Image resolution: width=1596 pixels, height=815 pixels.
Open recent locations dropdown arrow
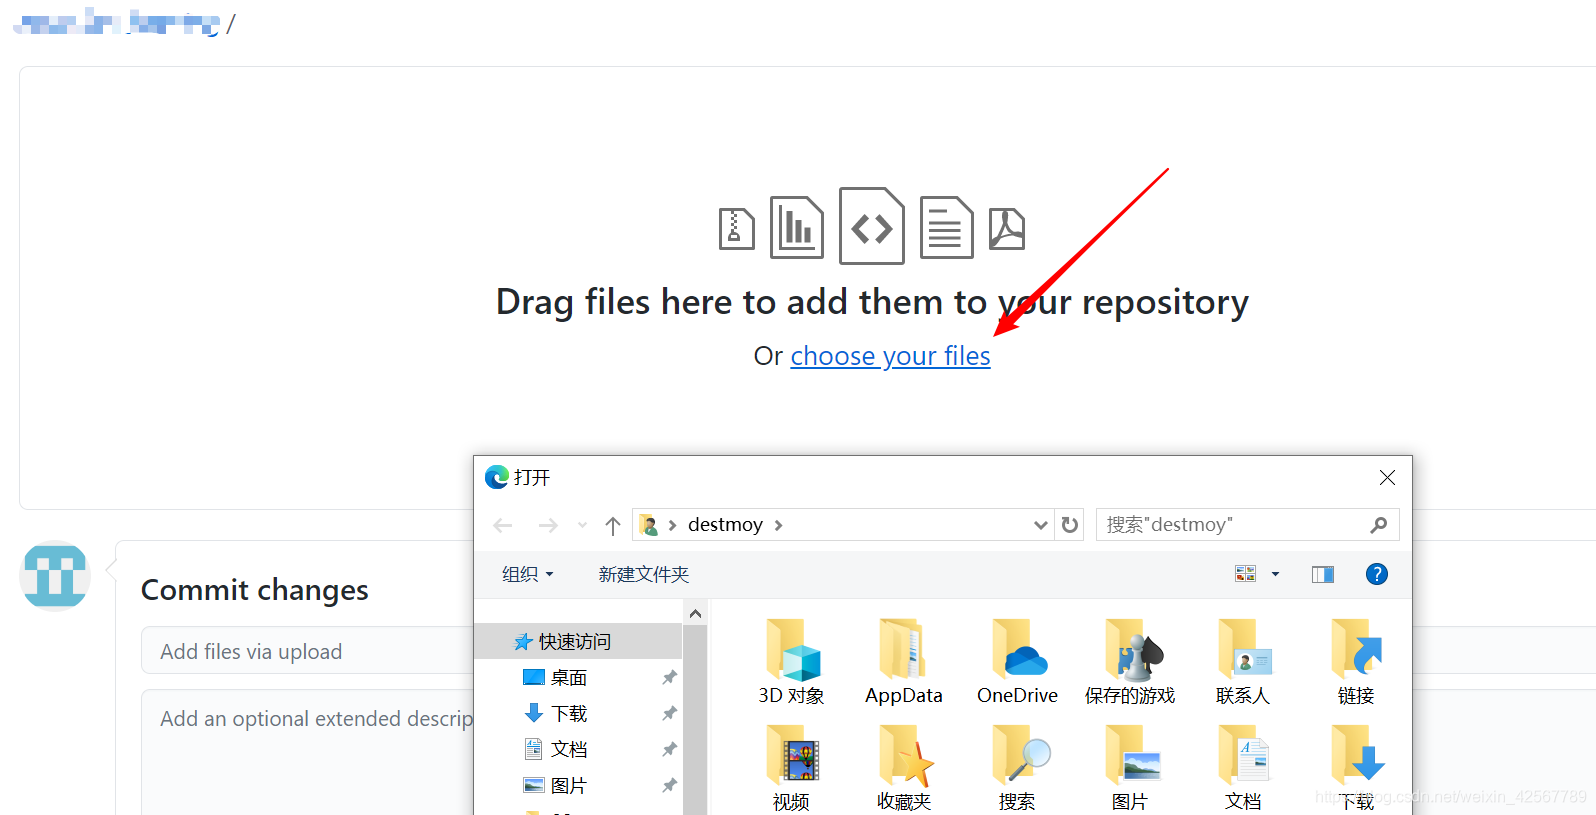click(x=582, y=525)
